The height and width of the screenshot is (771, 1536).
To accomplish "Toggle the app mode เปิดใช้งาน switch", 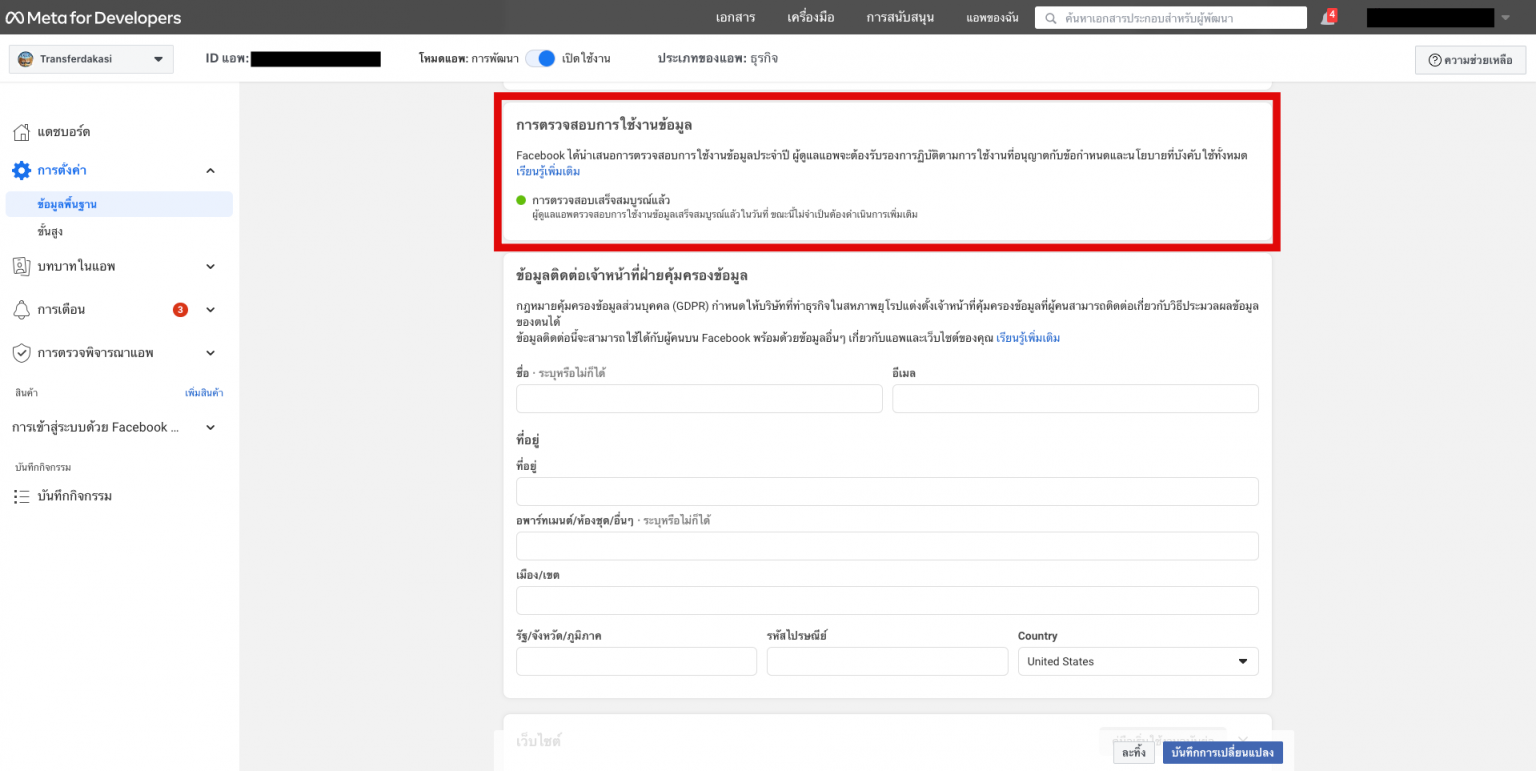I will (x=541, y=58).
